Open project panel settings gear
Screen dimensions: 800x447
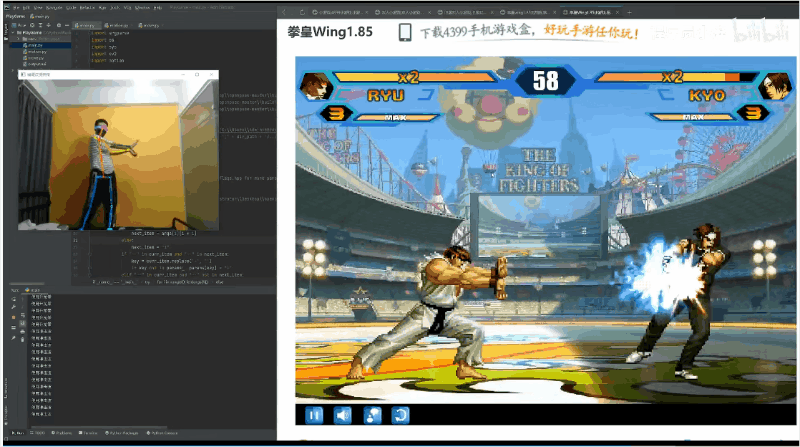(x=59, y=26)
